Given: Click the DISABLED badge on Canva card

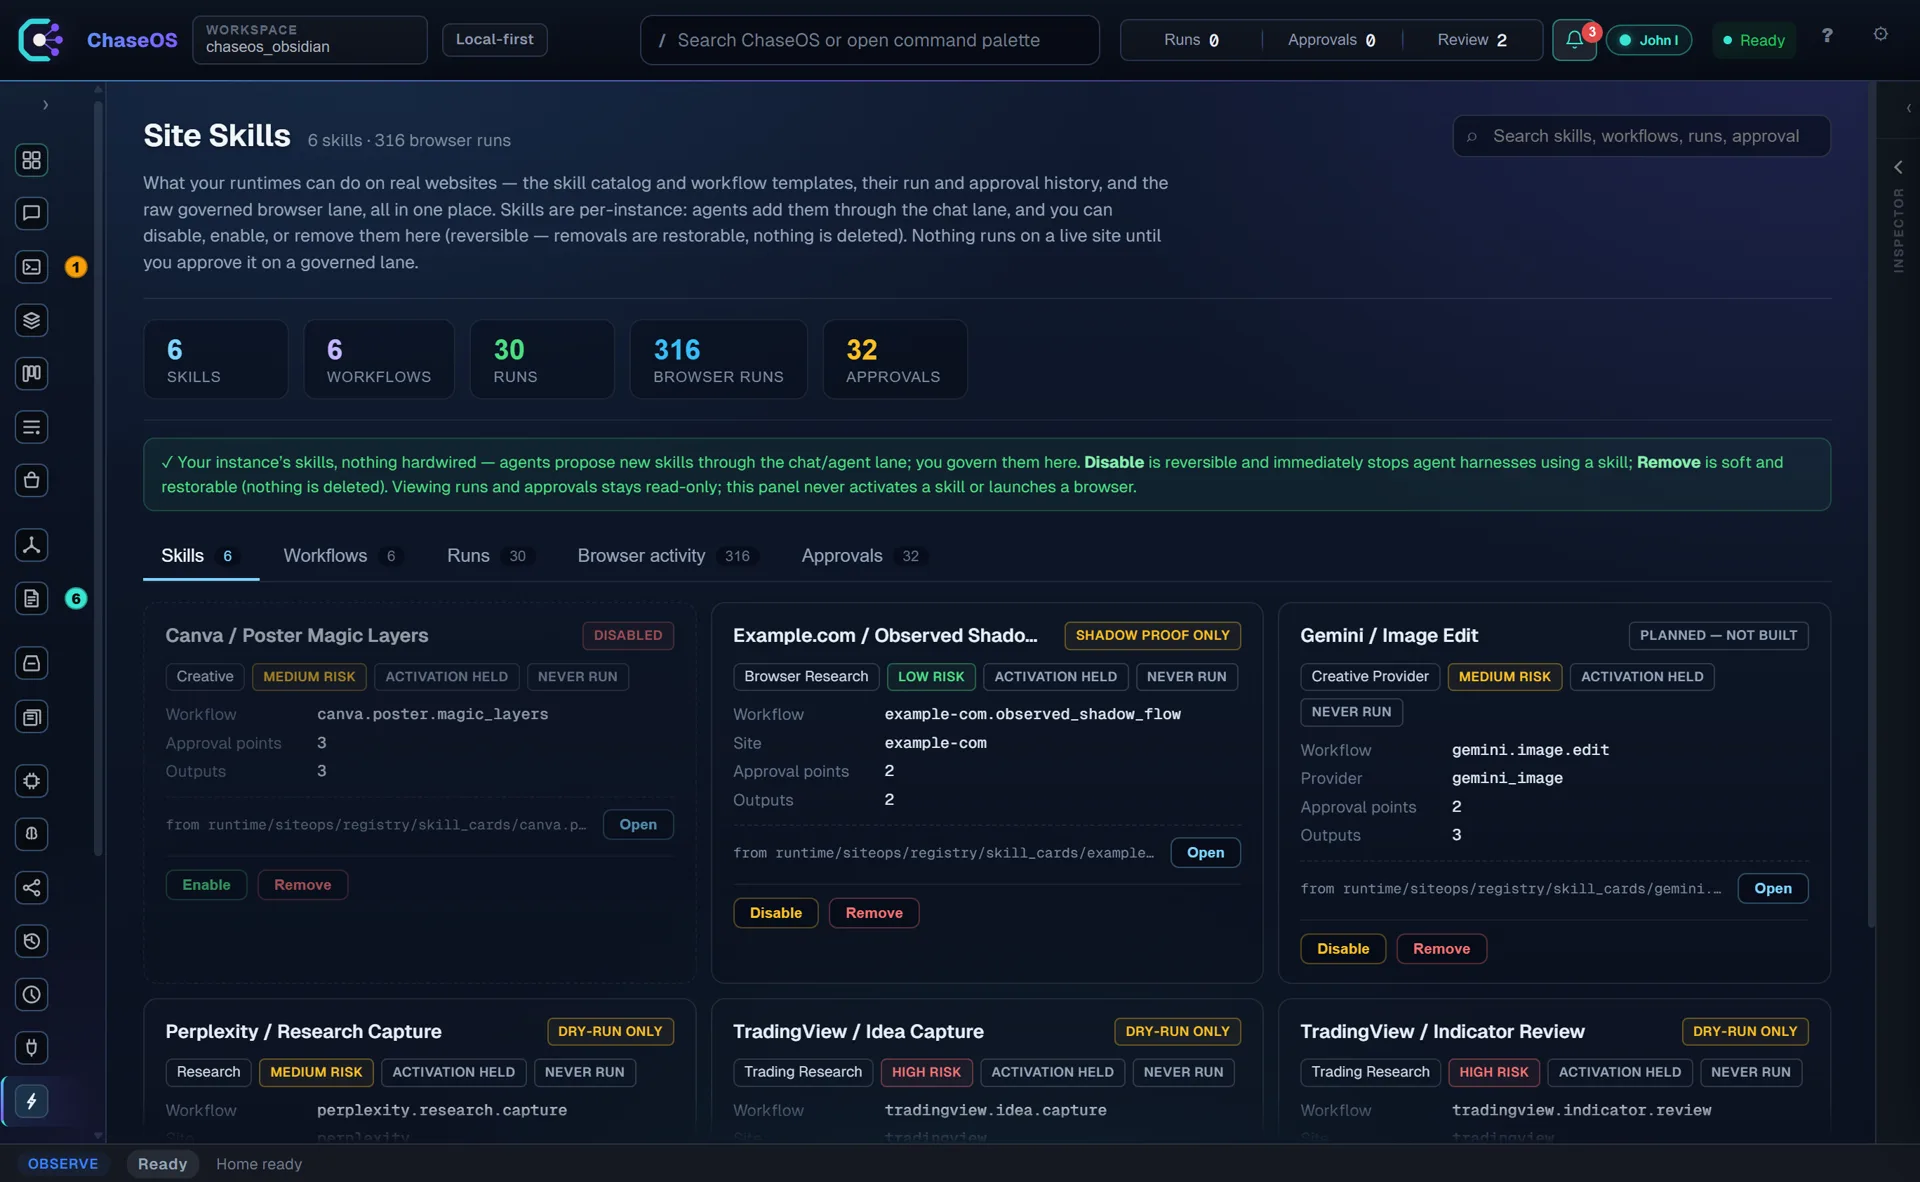Looking at the screenshot, I should click(x=628, y=636).
